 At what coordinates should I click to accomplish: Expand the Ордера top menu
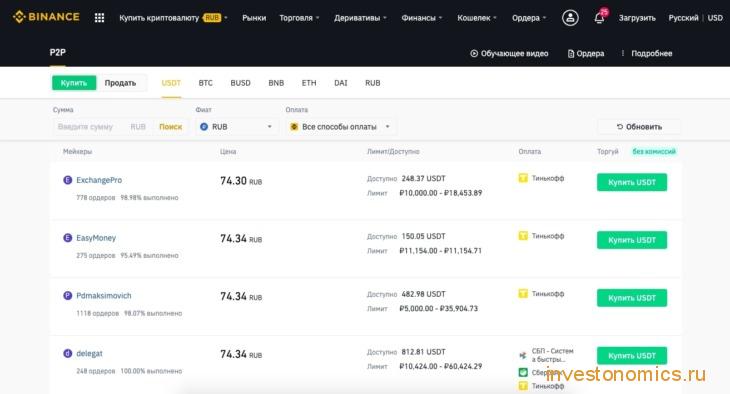pyautogui.click(x=529, y=18)
